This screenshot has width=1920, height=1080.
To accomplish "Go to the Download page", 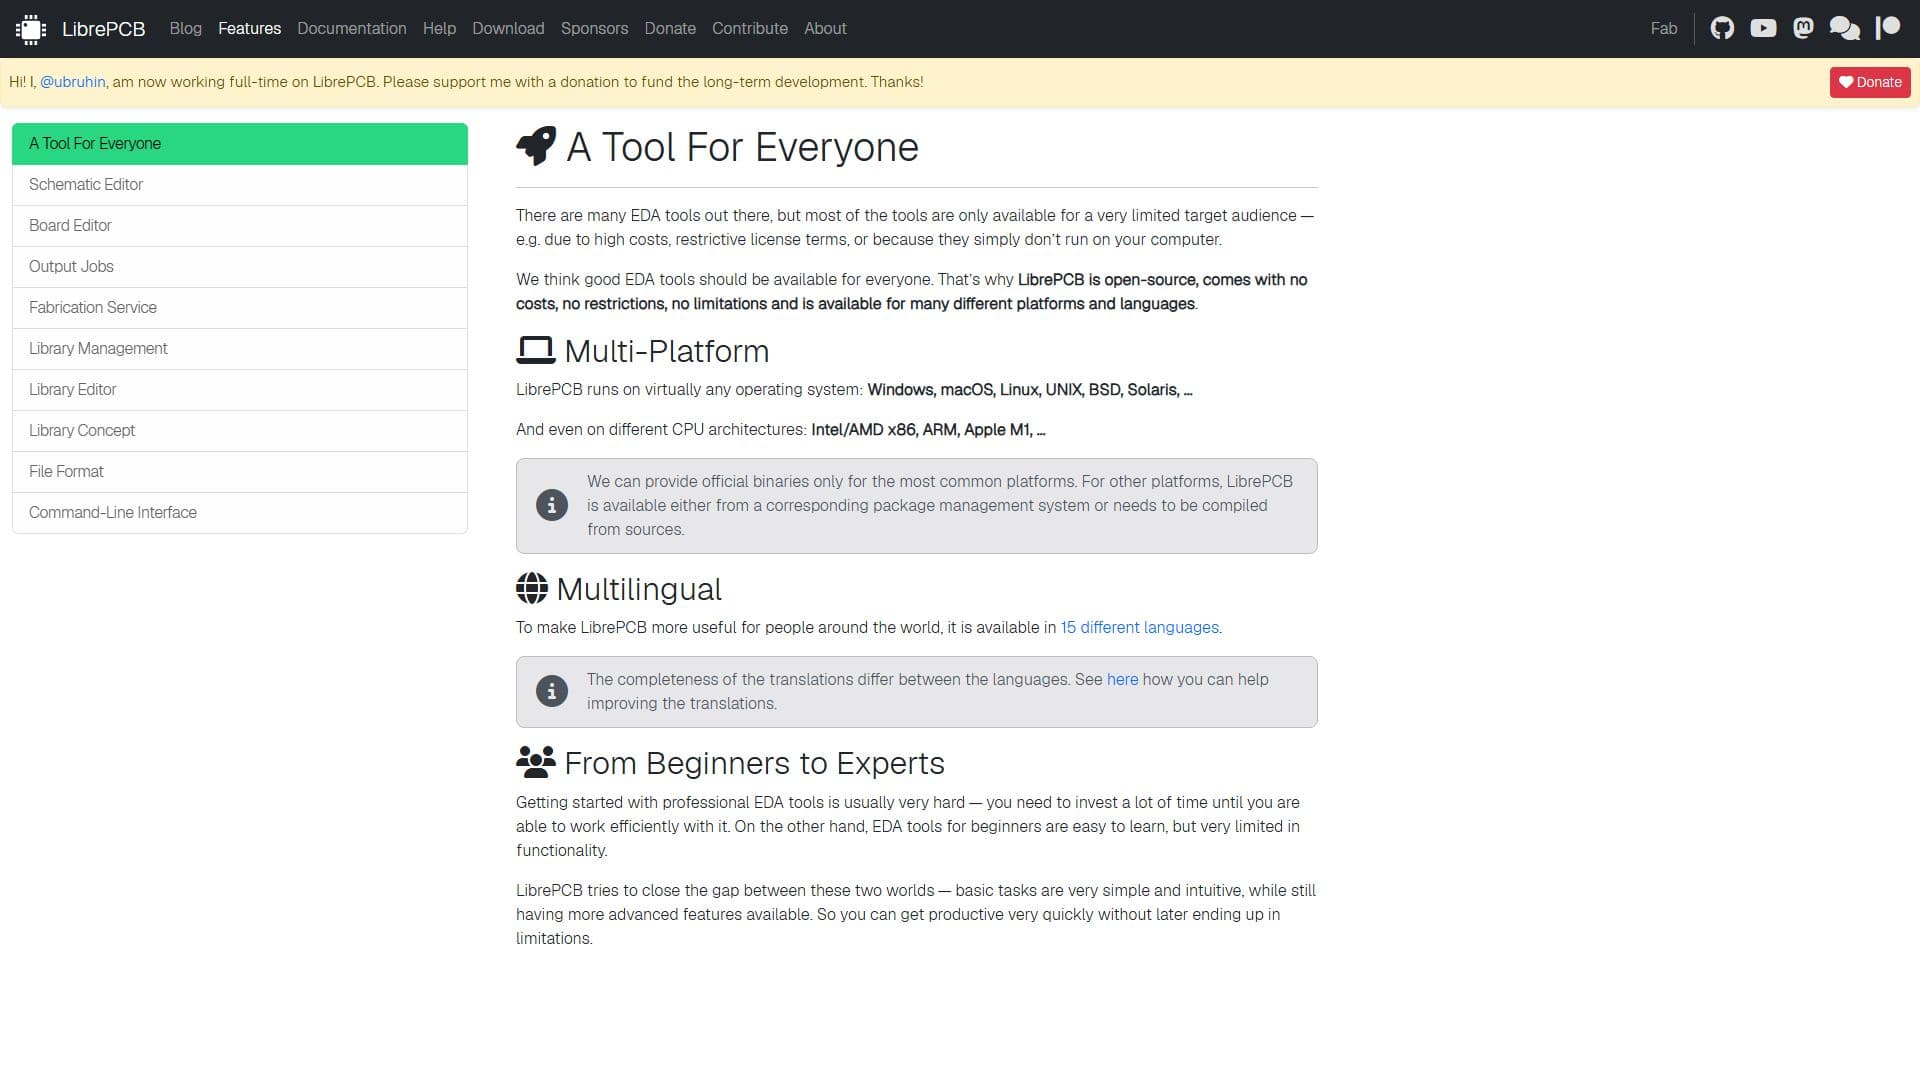I will [508, 28].
